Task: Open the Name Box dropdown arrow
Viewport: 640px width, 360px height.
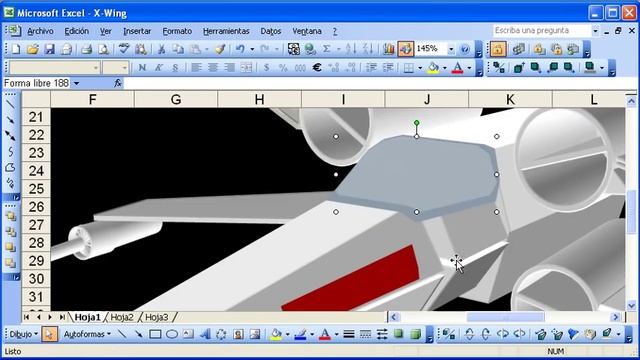Action: coord(76,84)
